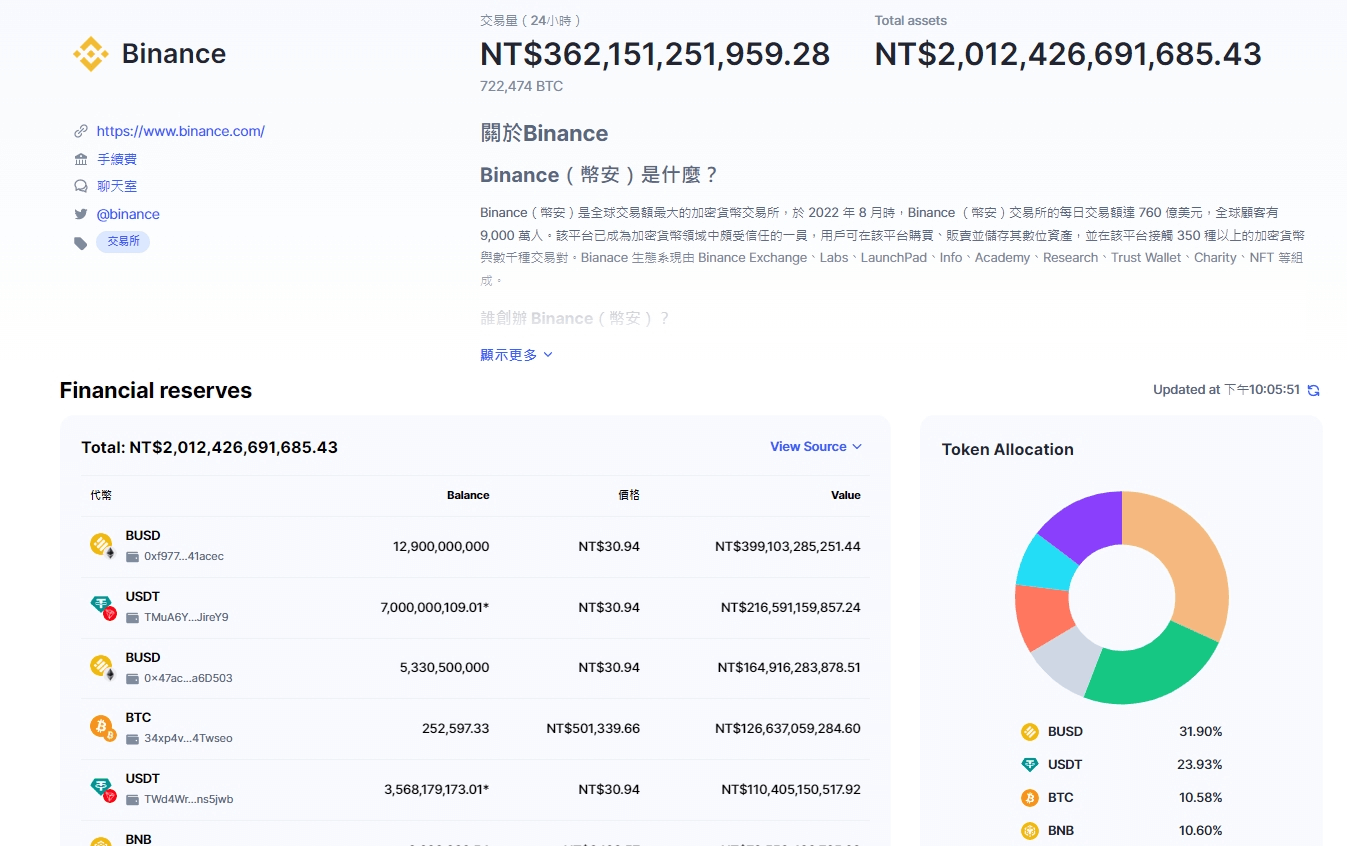Click the value NT$399,103,285,251.44
Screen dimensions: 1347x846
click(788, 546)
